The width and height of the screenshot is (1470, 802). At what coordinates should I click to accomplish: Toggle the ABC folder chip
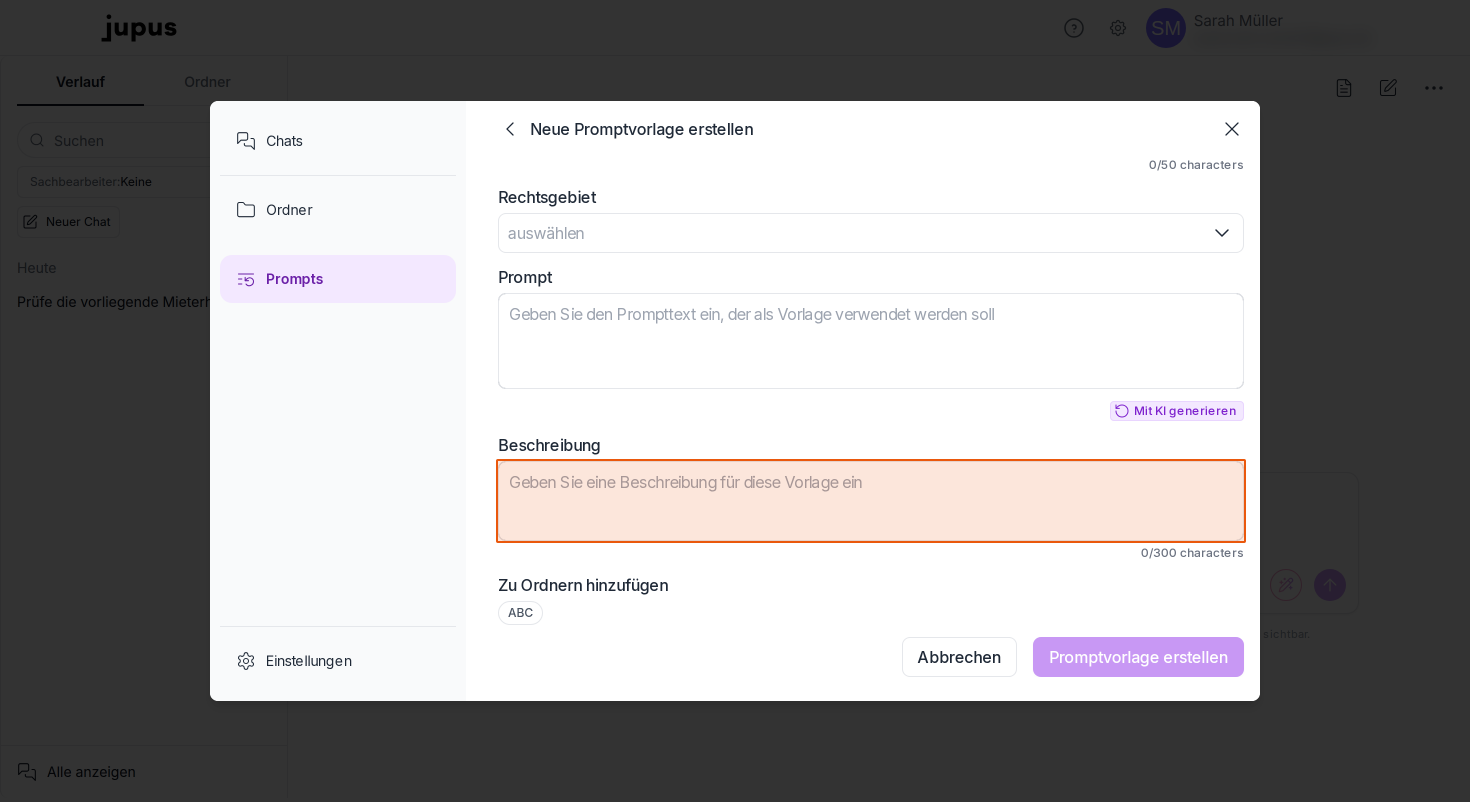[520, 613]
